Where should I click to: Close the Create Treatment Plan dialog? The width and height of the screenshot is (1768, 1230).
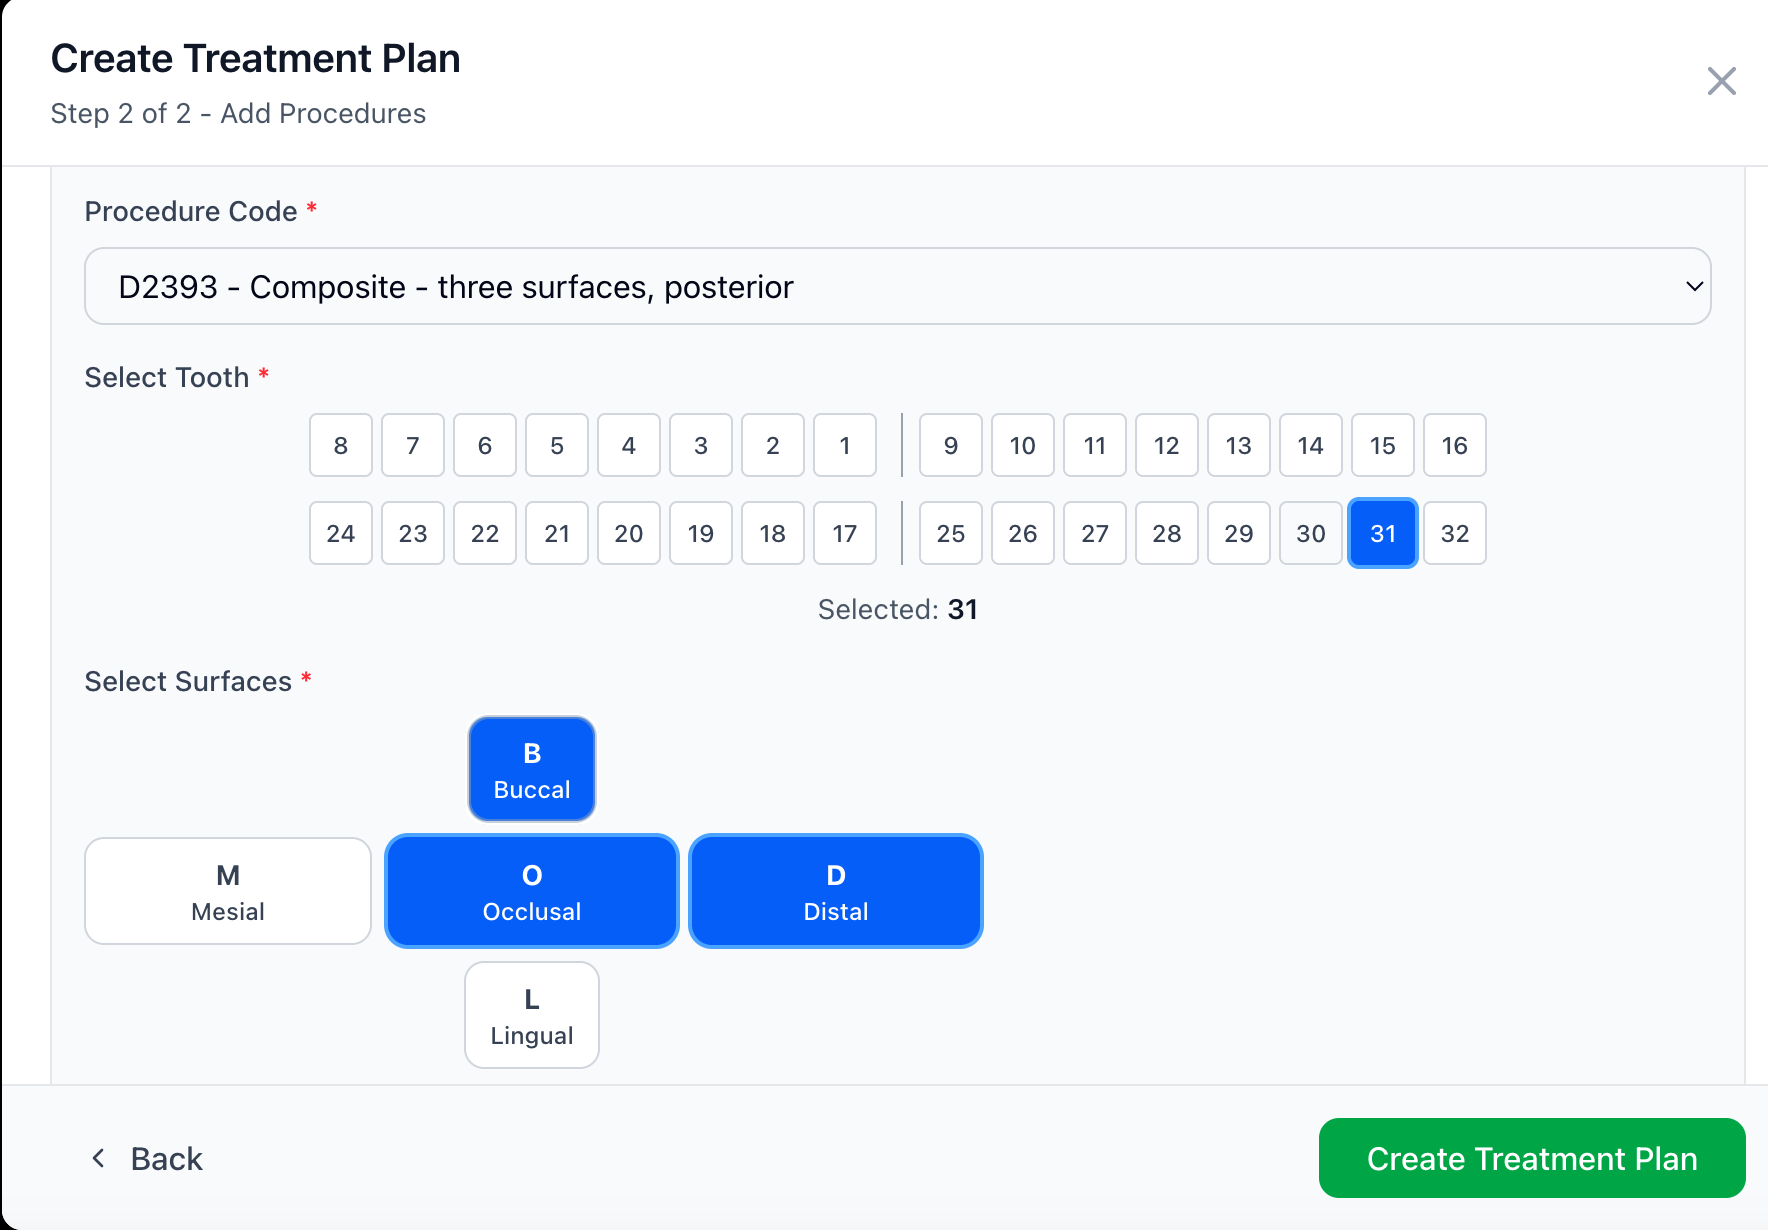[1722, 81]
